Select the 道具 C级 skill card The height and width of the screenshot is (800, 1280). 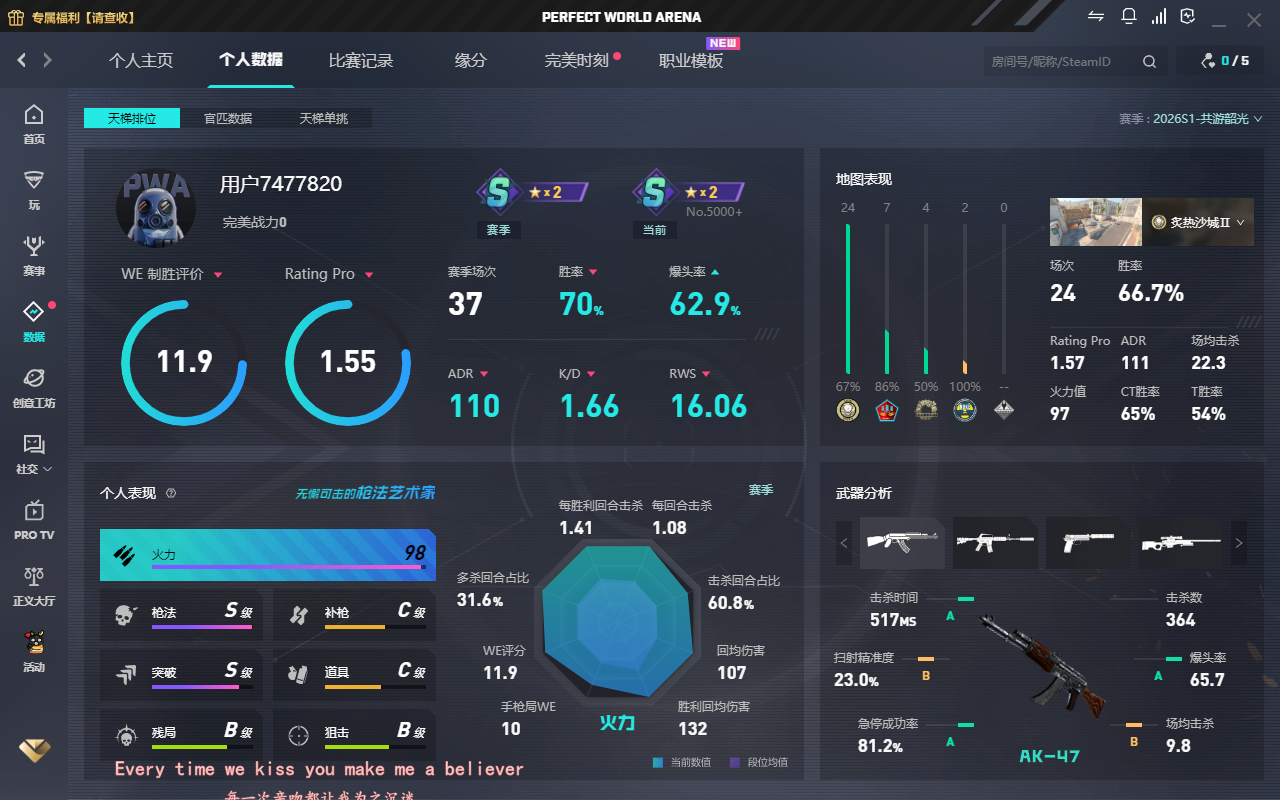354,674
